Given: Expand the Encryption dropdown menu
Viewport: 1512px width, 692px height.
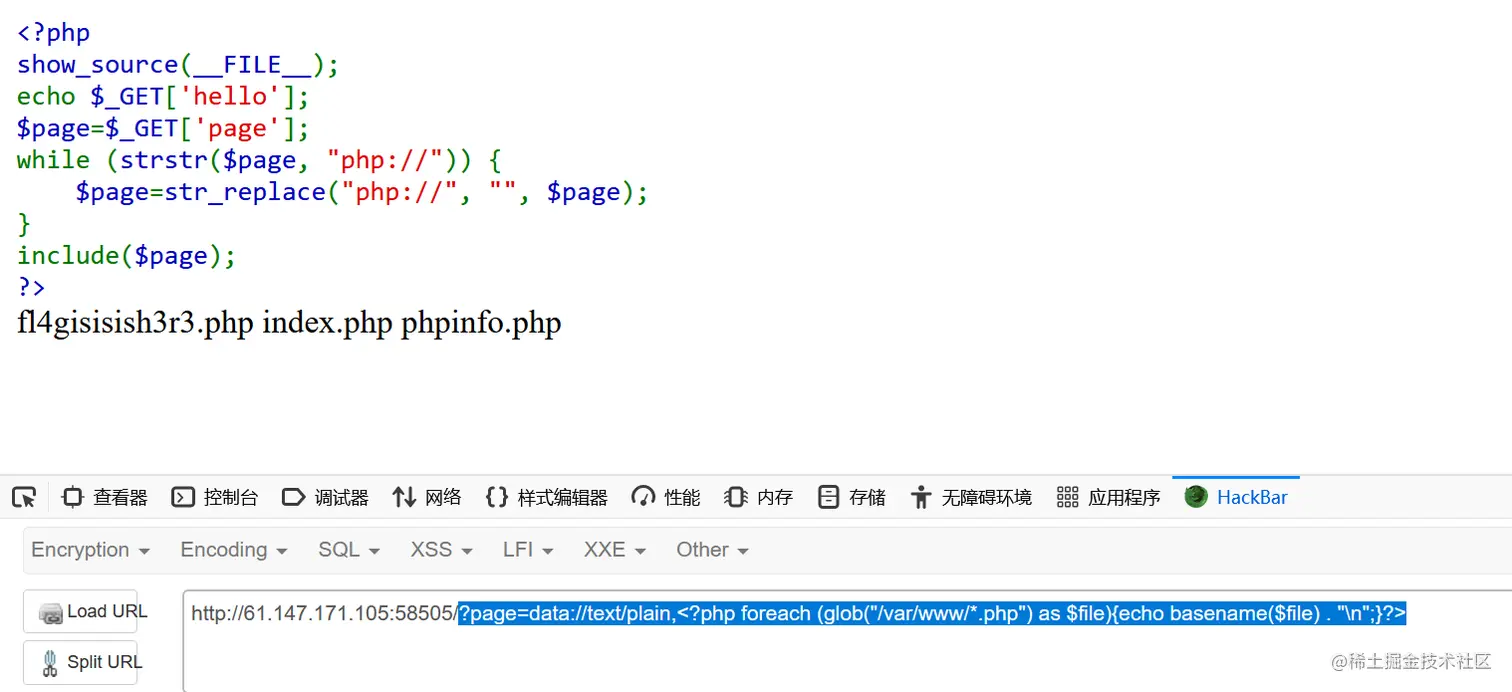Looking at the screenshot, I should pos(90,550).
